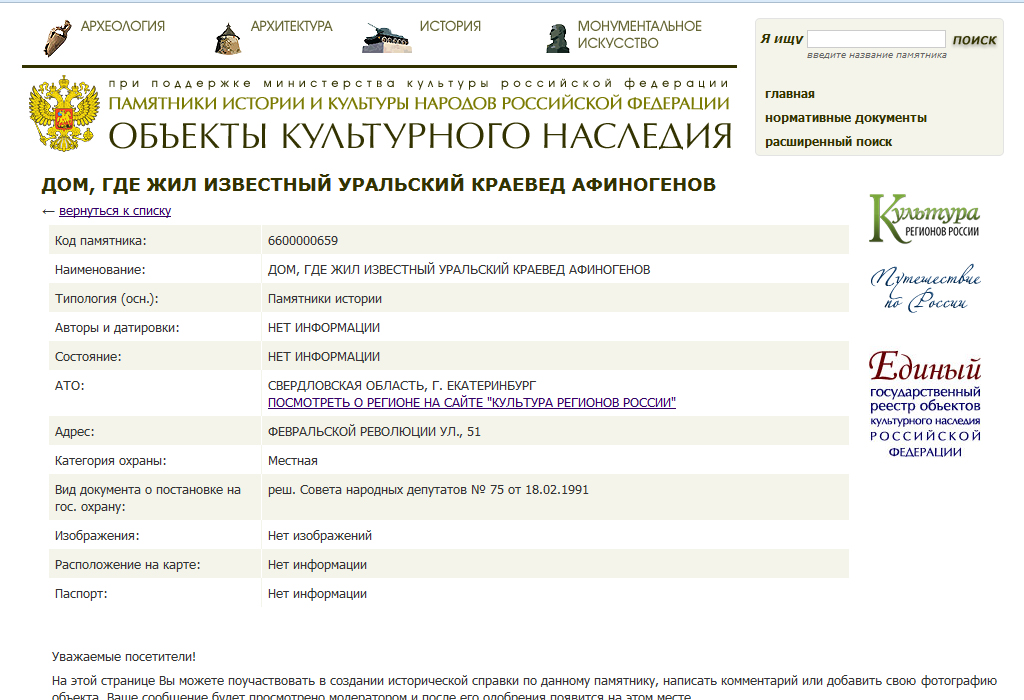Open the Археология menu section

tap(122, 26)
